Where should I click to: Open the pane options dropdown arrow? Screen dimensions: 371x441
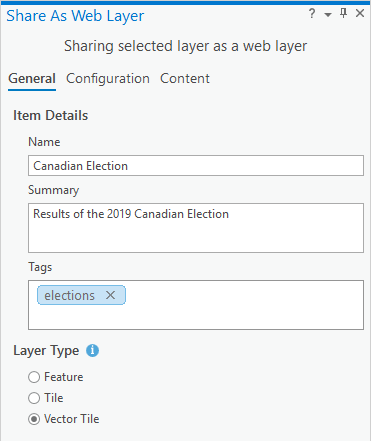point(328,15)
